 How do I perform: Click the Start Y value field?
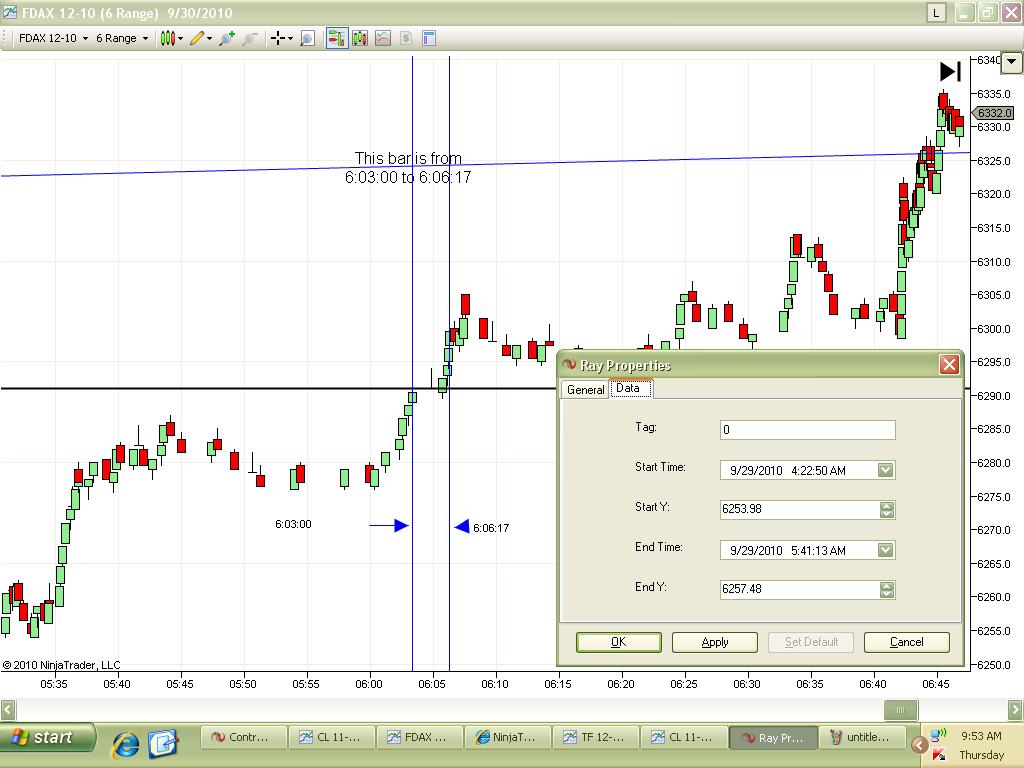coord(799,509)
